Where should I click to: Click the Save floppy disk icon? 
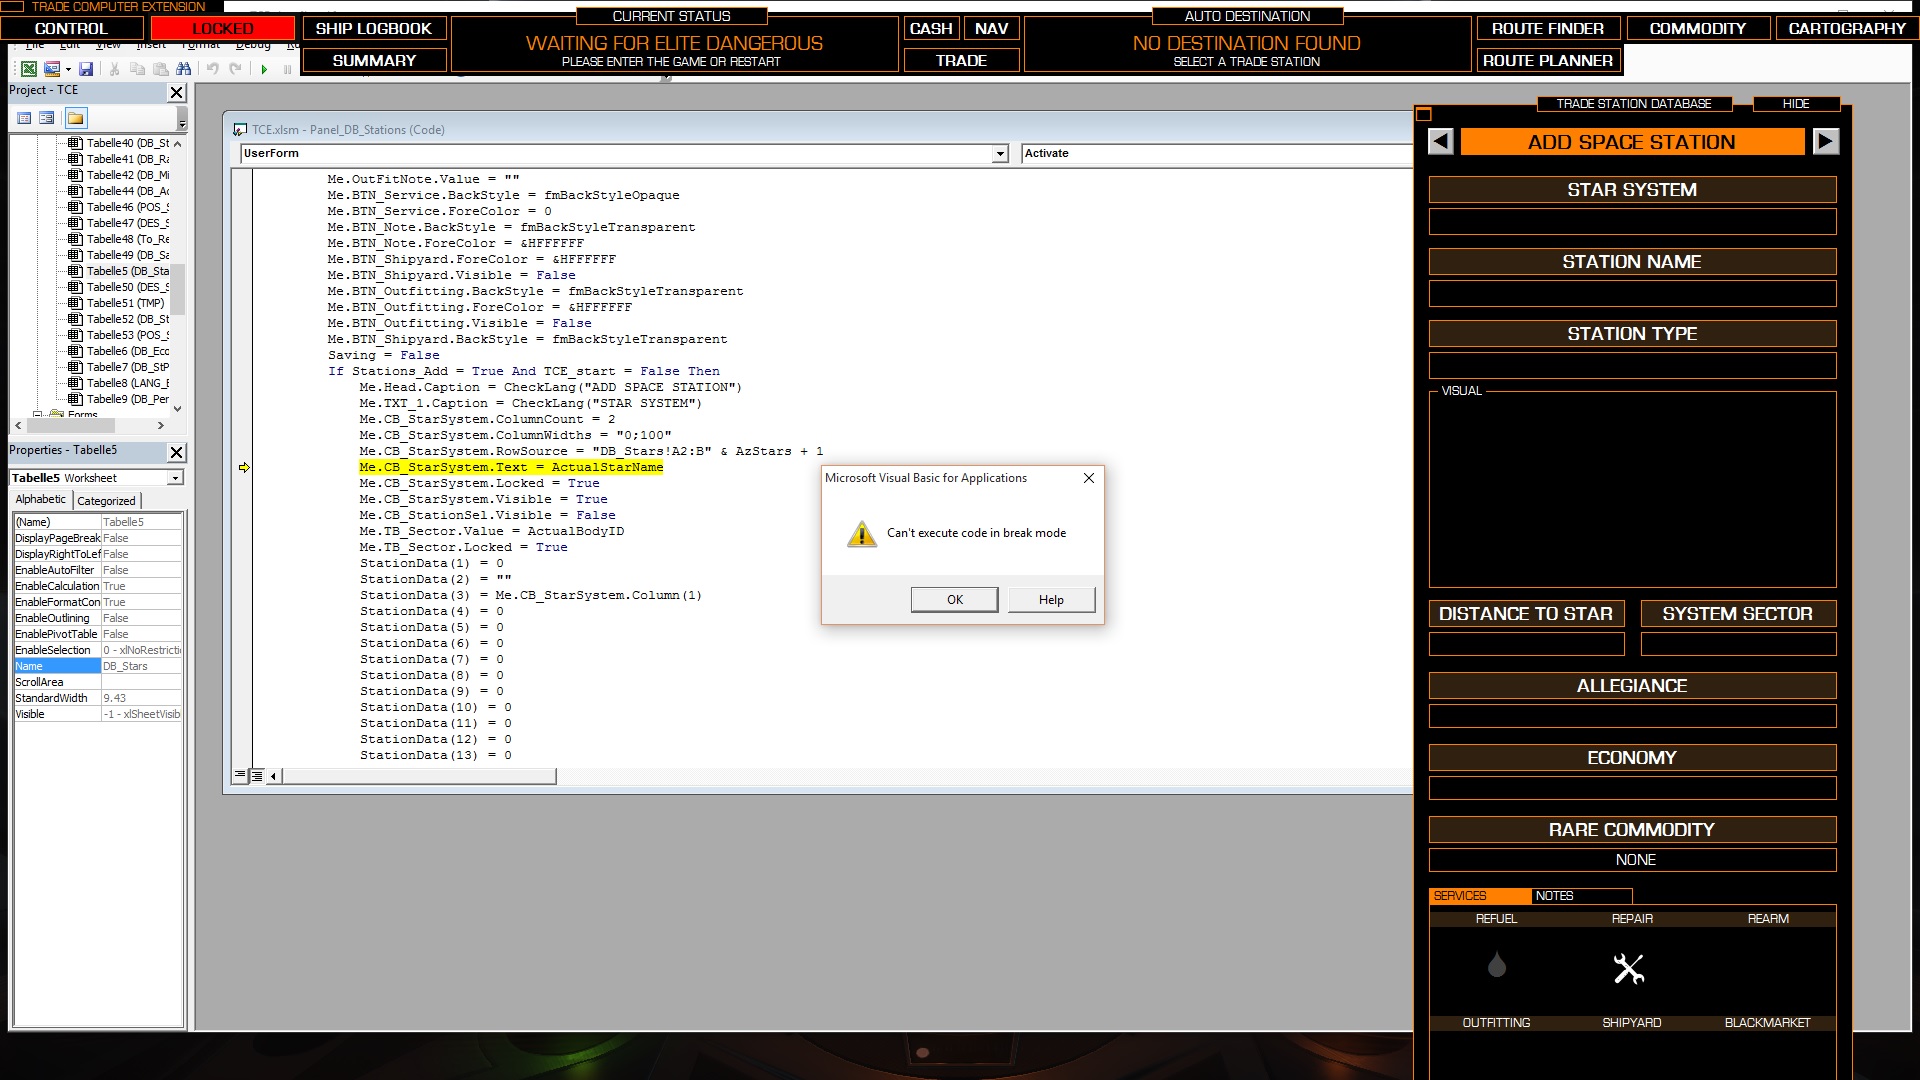86,69
